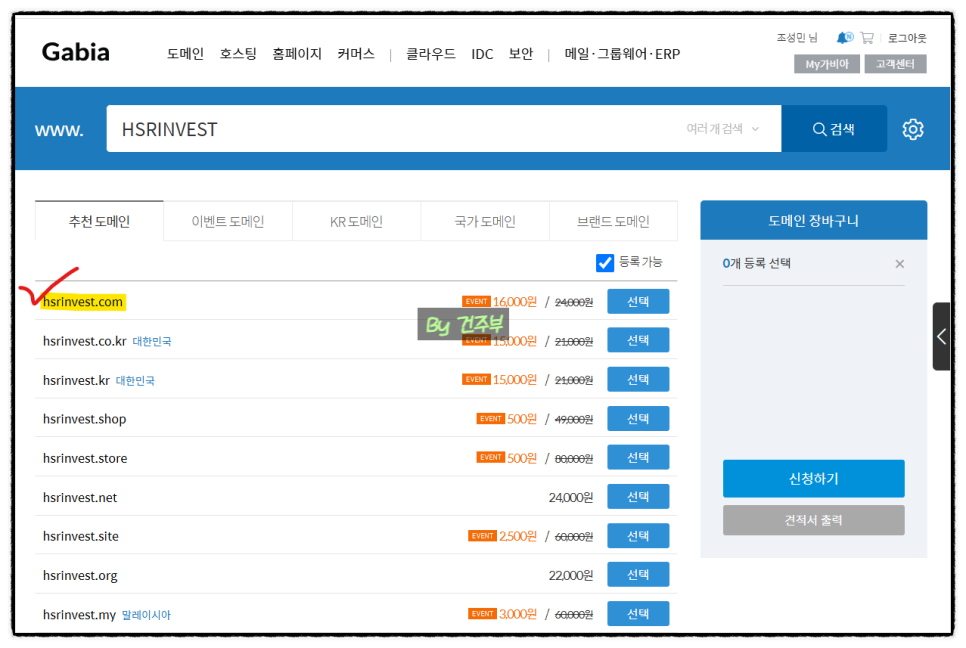Click the EVENT badge on hsrinvest.store row

tap(490, 457)
